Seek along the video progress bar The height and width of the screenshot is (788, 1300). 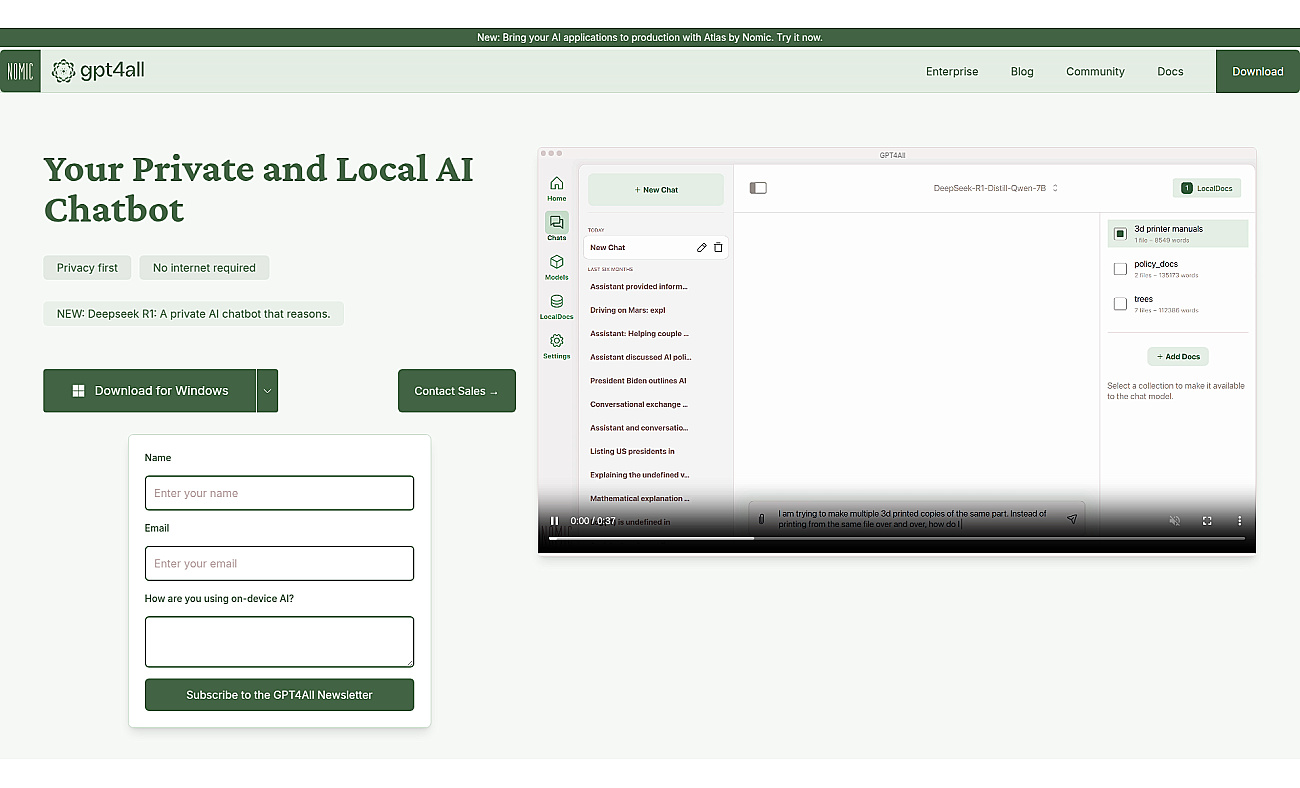(x=897, y=539)
